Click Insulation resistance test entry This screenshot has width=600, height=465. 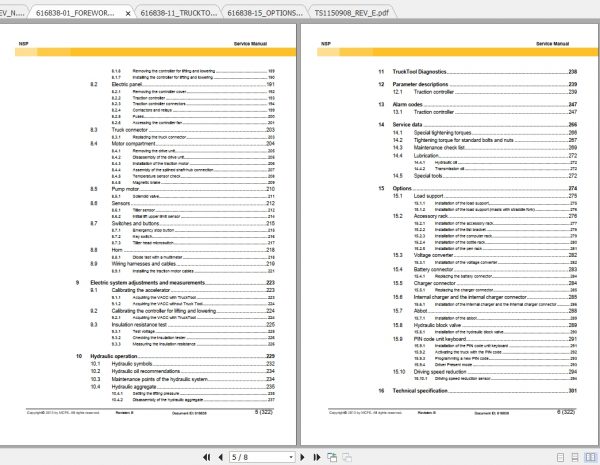(x=183, y=325)
